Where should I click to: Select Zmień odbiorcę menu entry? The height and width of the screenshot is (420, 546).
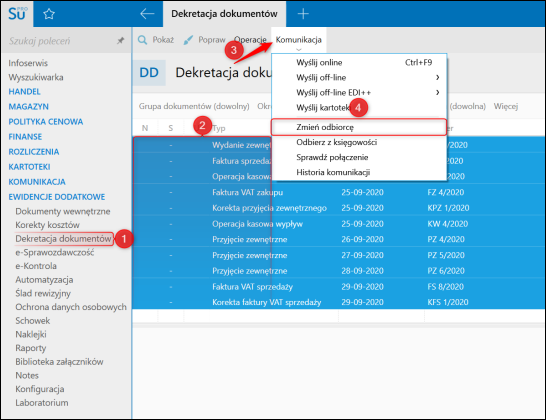tap(359, 127)
